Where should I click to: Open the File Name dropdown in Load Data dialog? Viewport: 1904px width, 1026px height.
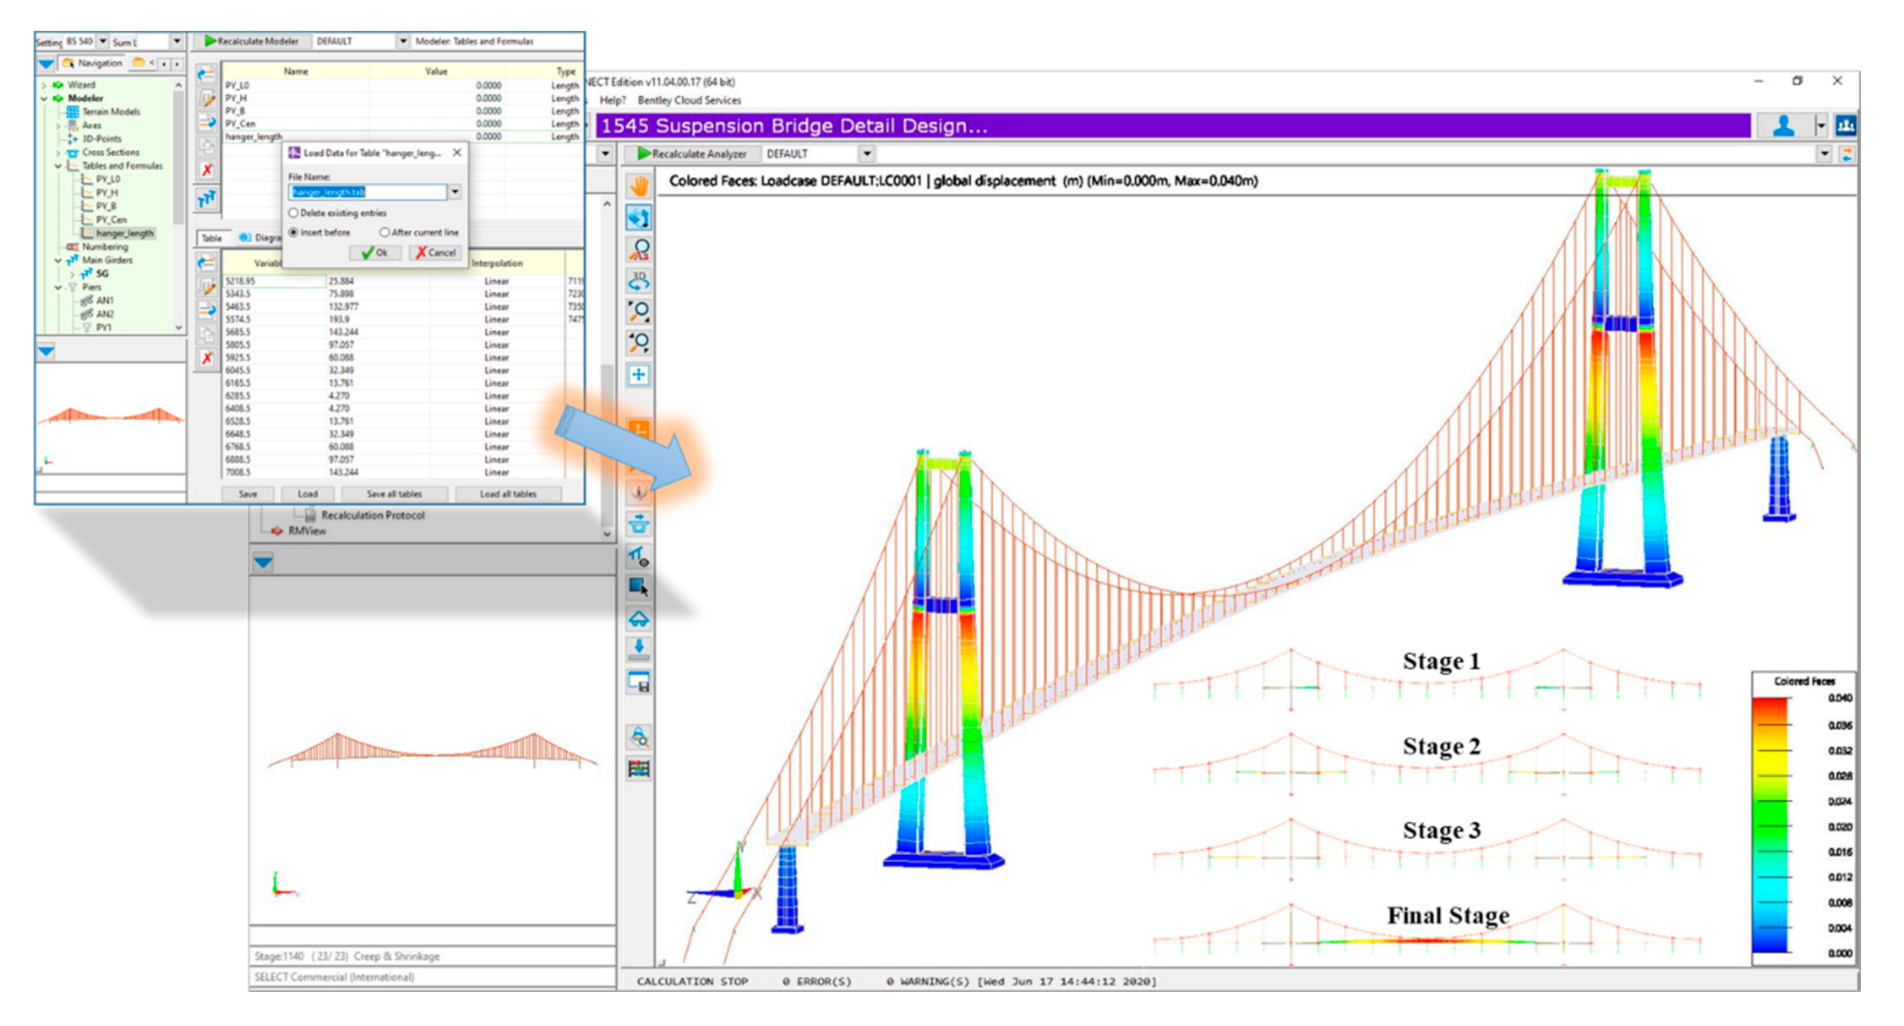455,192
